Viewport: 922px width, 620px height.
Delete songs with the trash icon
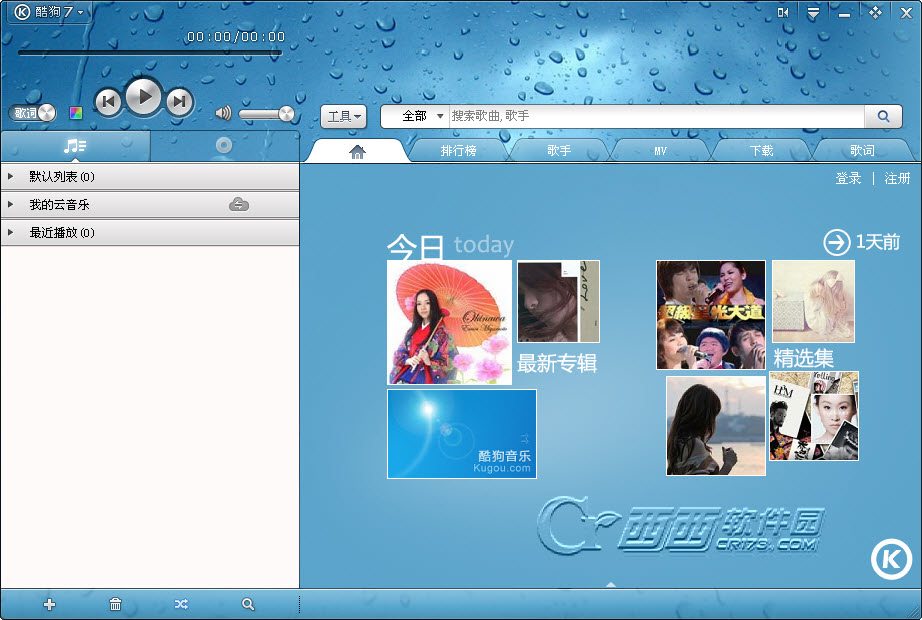[x=115, y=604]
